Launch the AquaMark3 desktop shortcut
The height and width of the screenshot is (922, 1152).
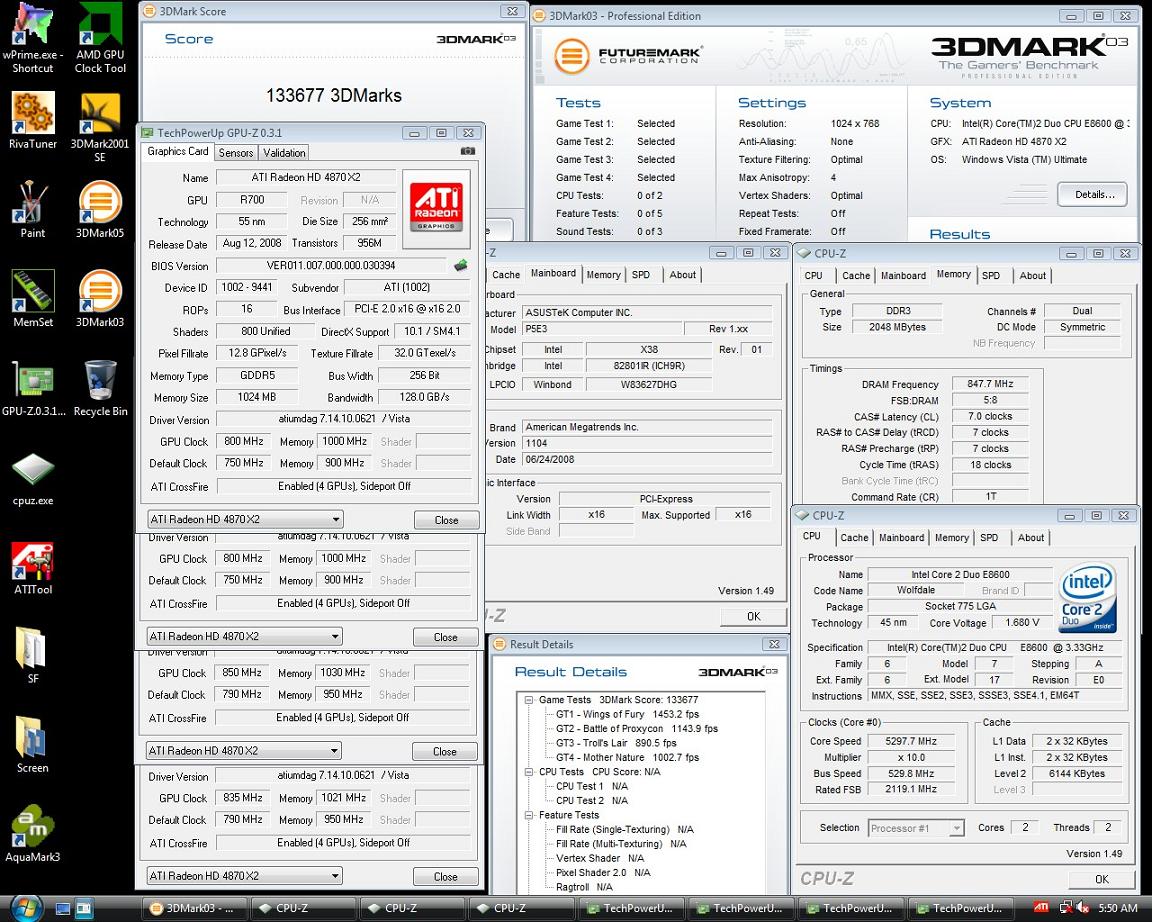(32, 834)
